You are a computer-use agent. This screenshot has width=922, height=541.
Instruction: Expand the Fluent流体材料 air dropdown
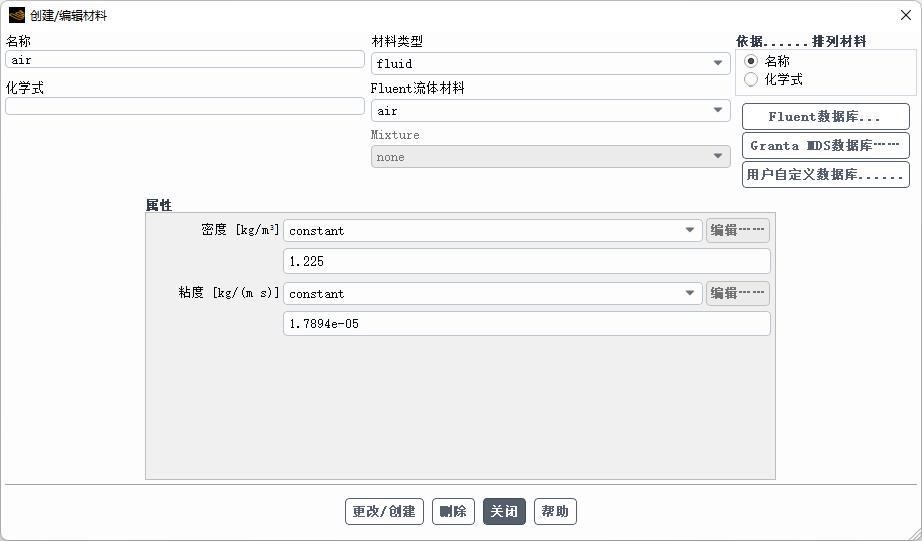[550, 111]
